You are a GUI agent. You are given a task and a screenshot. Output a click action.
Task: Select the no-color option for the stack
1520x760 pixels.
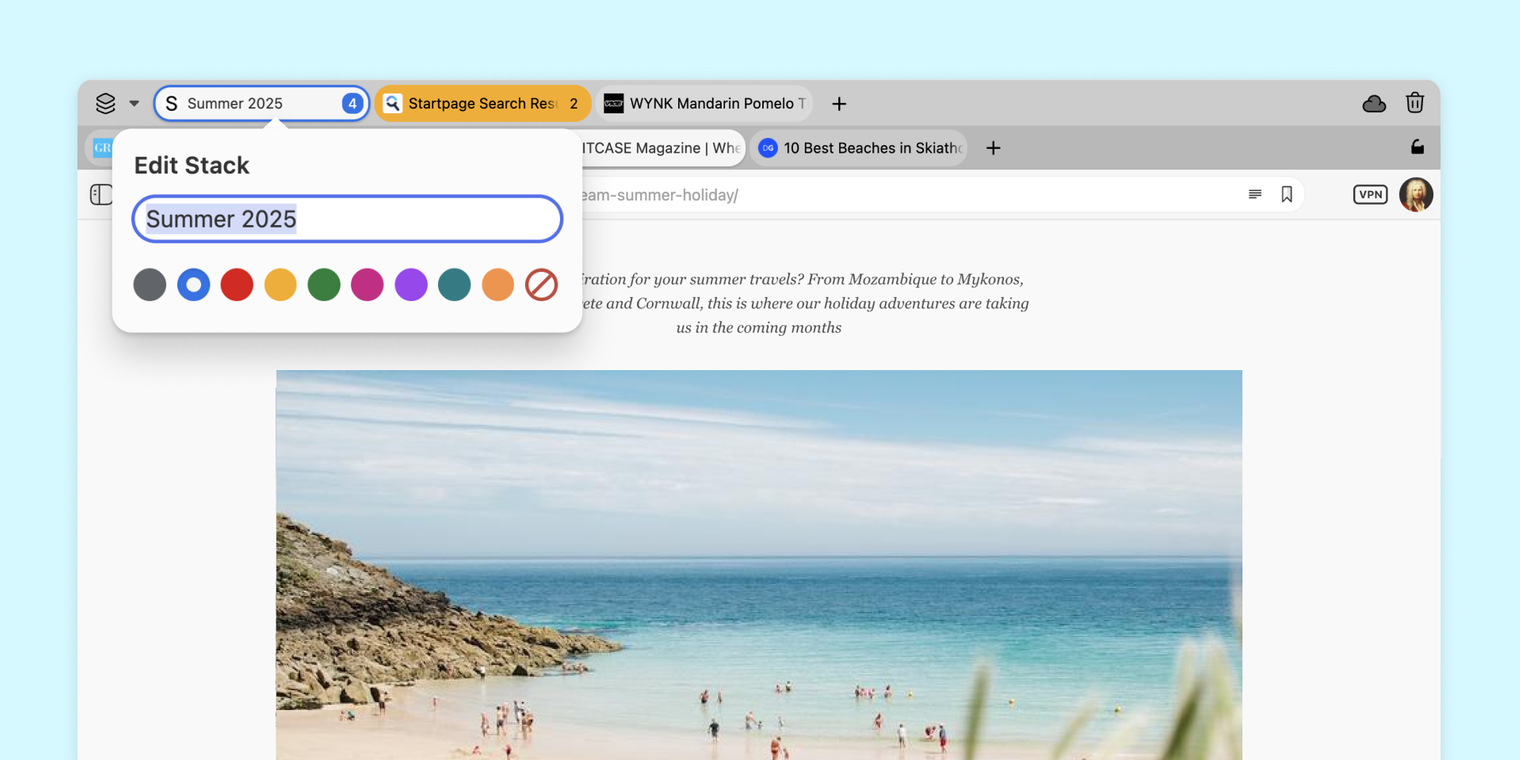[x=541, y=285]
